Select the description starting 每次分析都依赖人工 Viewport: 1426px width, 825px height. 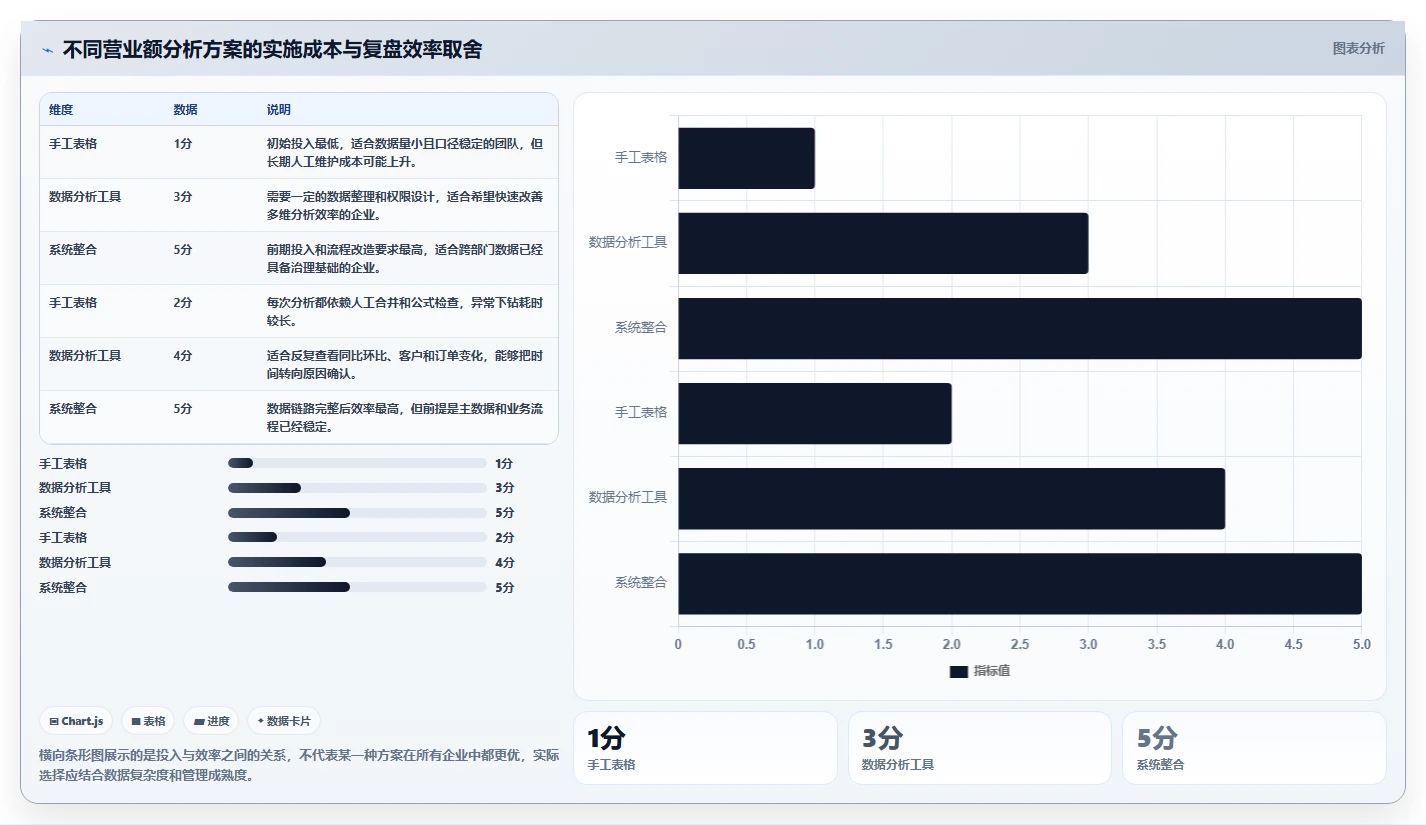[x=405, y=311]
